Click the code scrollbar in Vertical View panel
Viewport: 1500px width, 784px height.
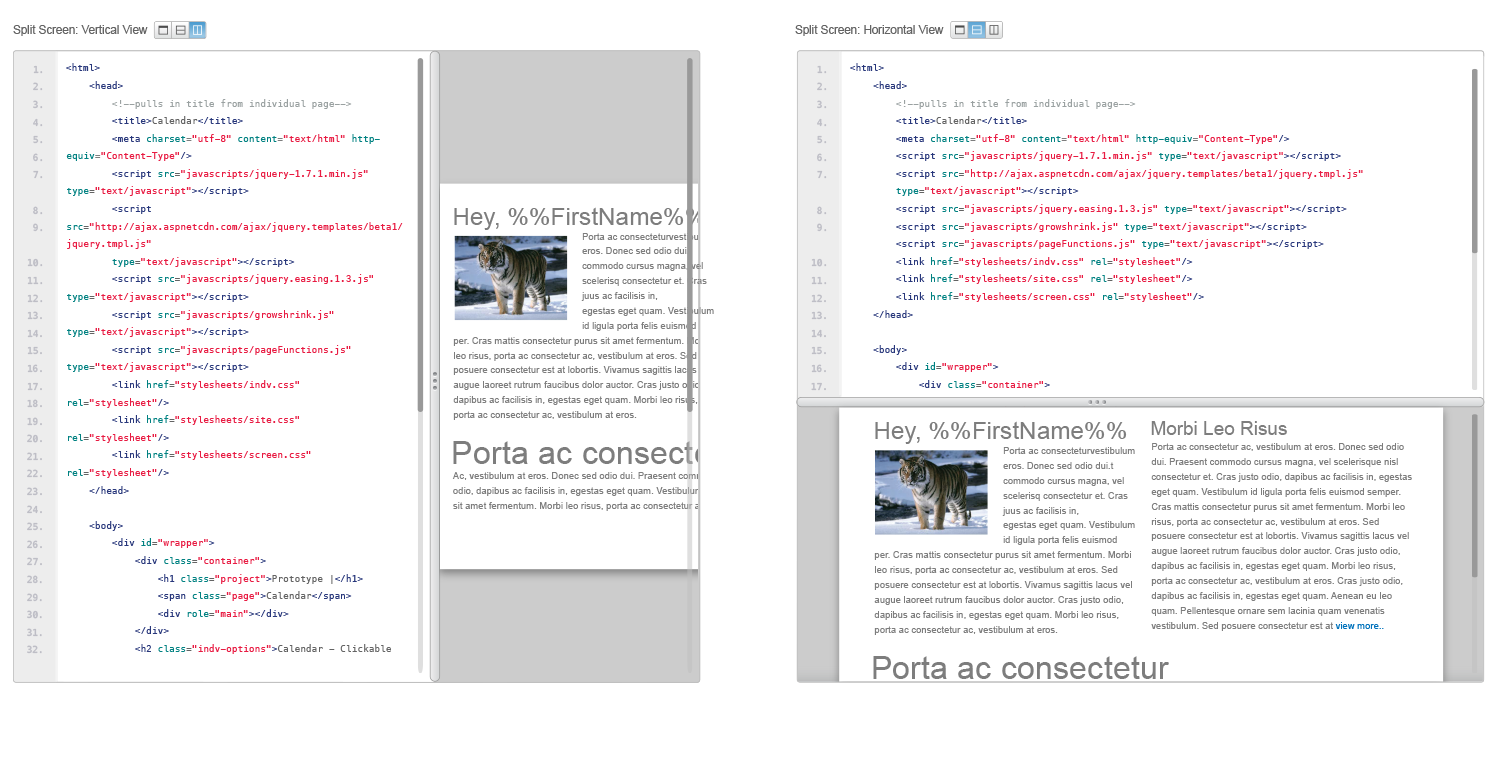[x=420, y=235]
